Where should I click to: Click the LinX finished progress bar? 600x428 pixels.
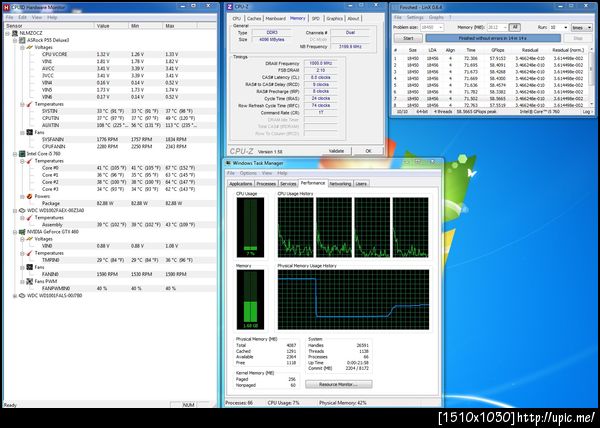[x=493, y=38]
